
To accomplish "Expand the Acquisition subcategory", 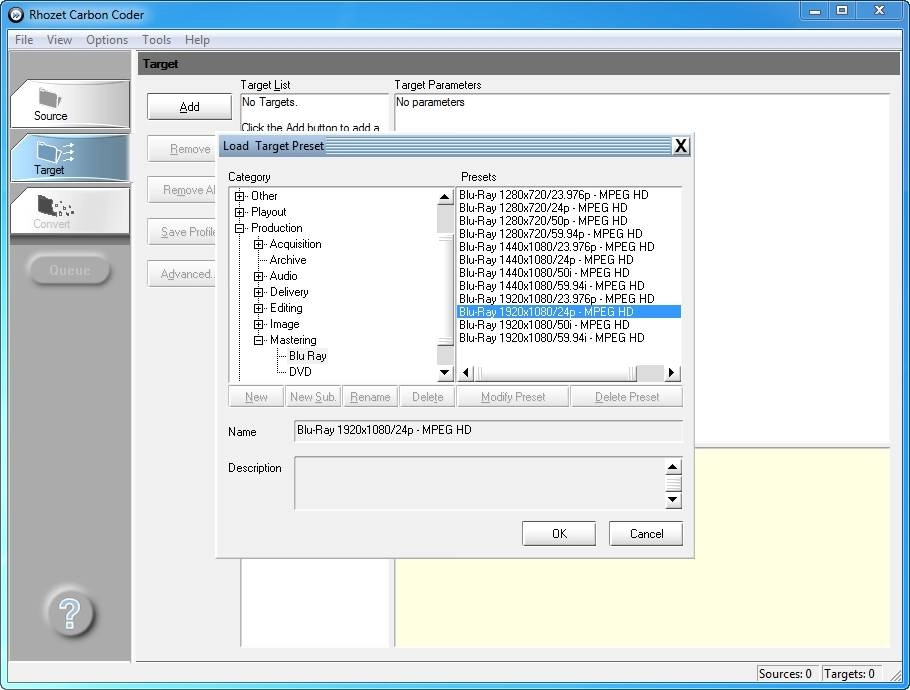I will [x=258, y=244].
